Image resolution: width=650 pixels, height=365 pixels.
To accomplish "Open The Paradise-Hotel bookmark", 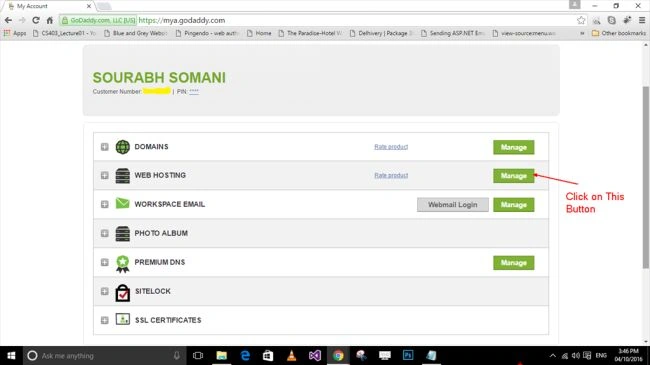I will coord(310,33).
